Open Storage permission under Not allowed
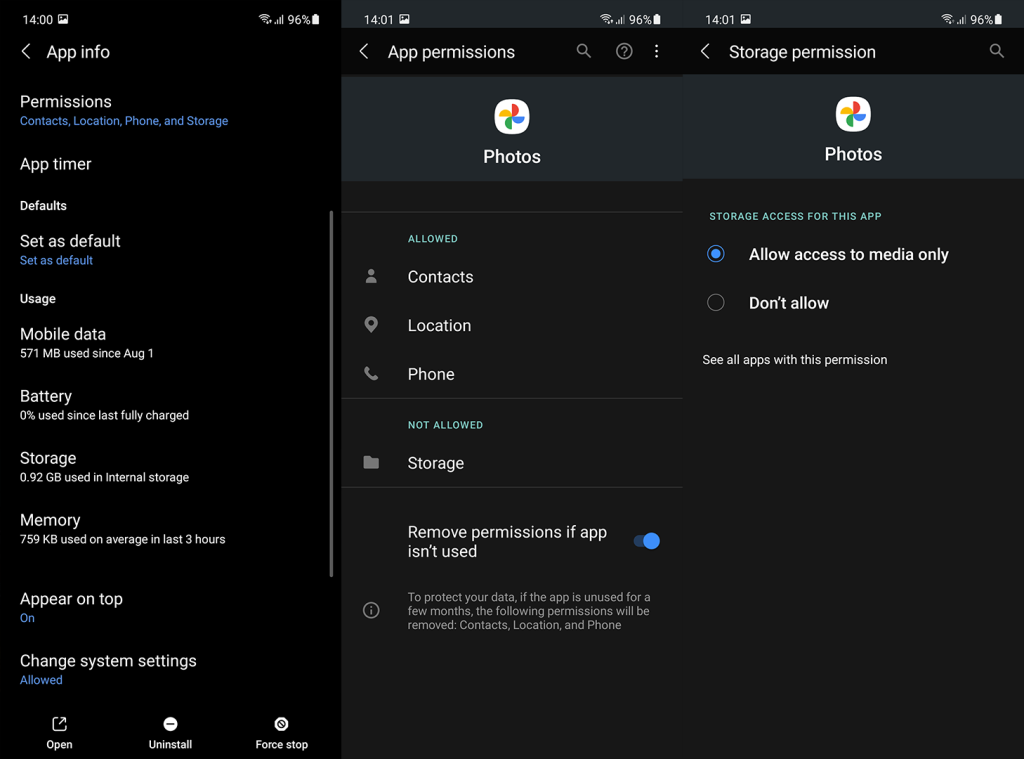 pos(512,462)
